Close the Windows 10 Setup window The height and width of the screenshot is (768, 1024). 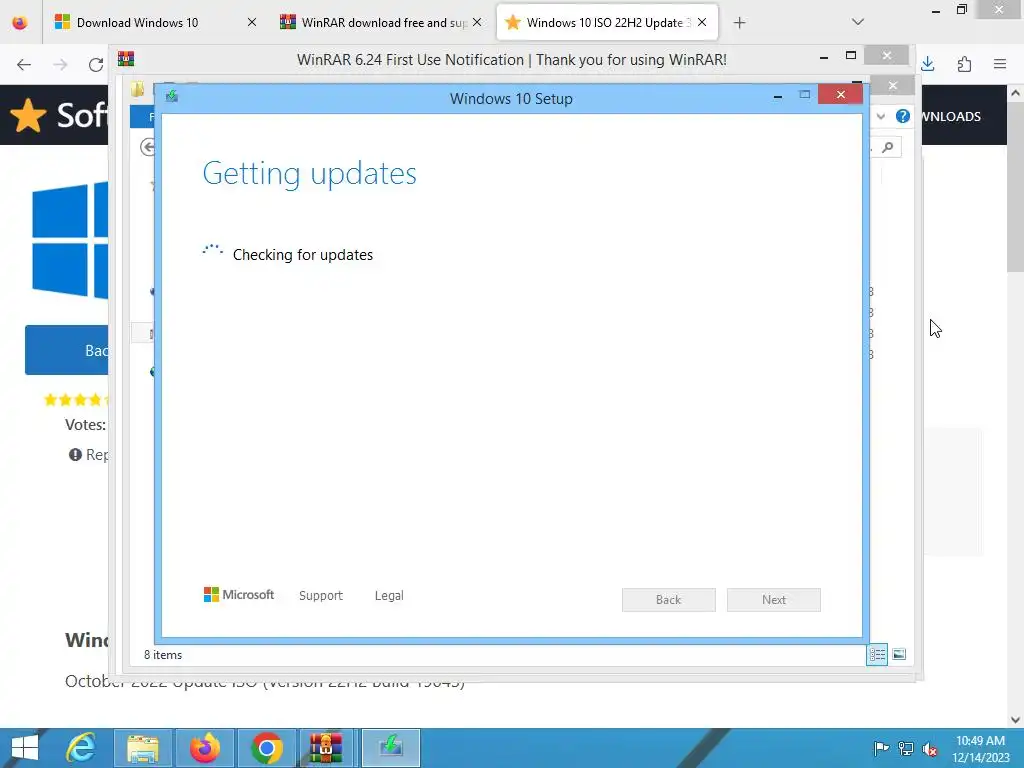click(x=840, y=95)
